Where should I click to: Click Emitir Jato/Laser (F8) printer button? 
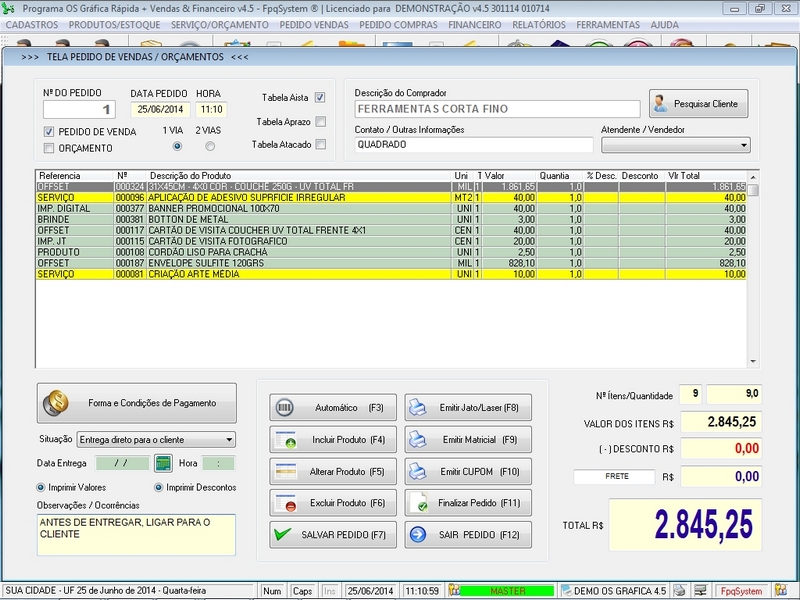[468, 408]
